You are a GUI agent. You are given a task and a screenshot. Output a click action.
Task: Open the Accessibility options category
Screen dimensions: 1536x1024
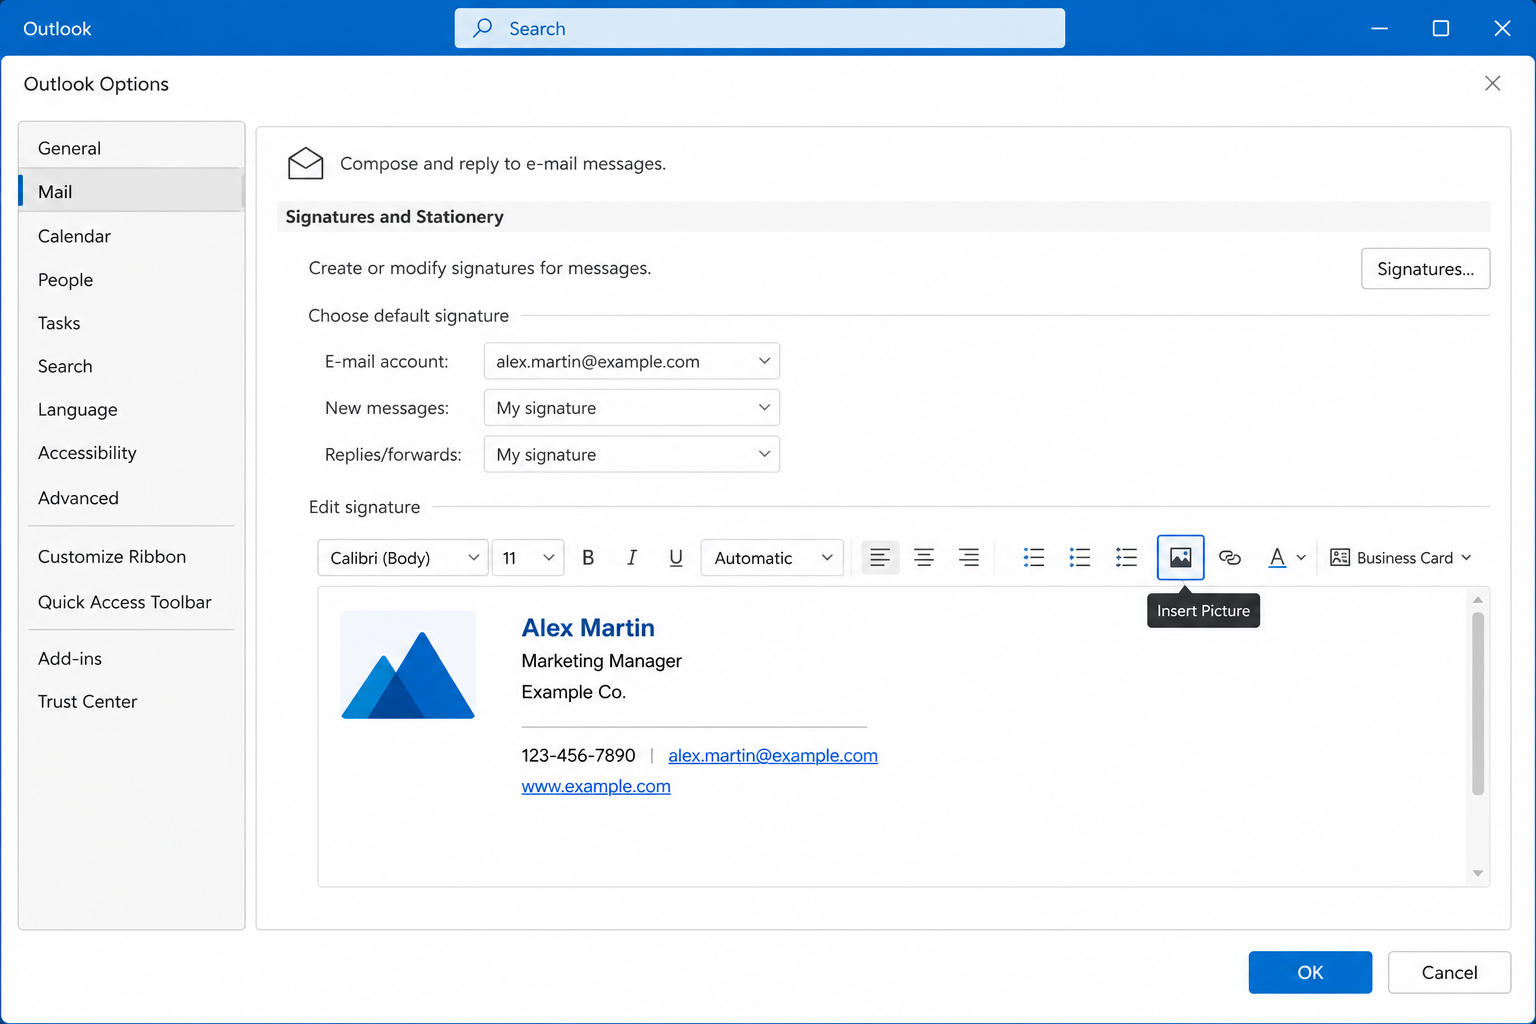coord(131,453)
